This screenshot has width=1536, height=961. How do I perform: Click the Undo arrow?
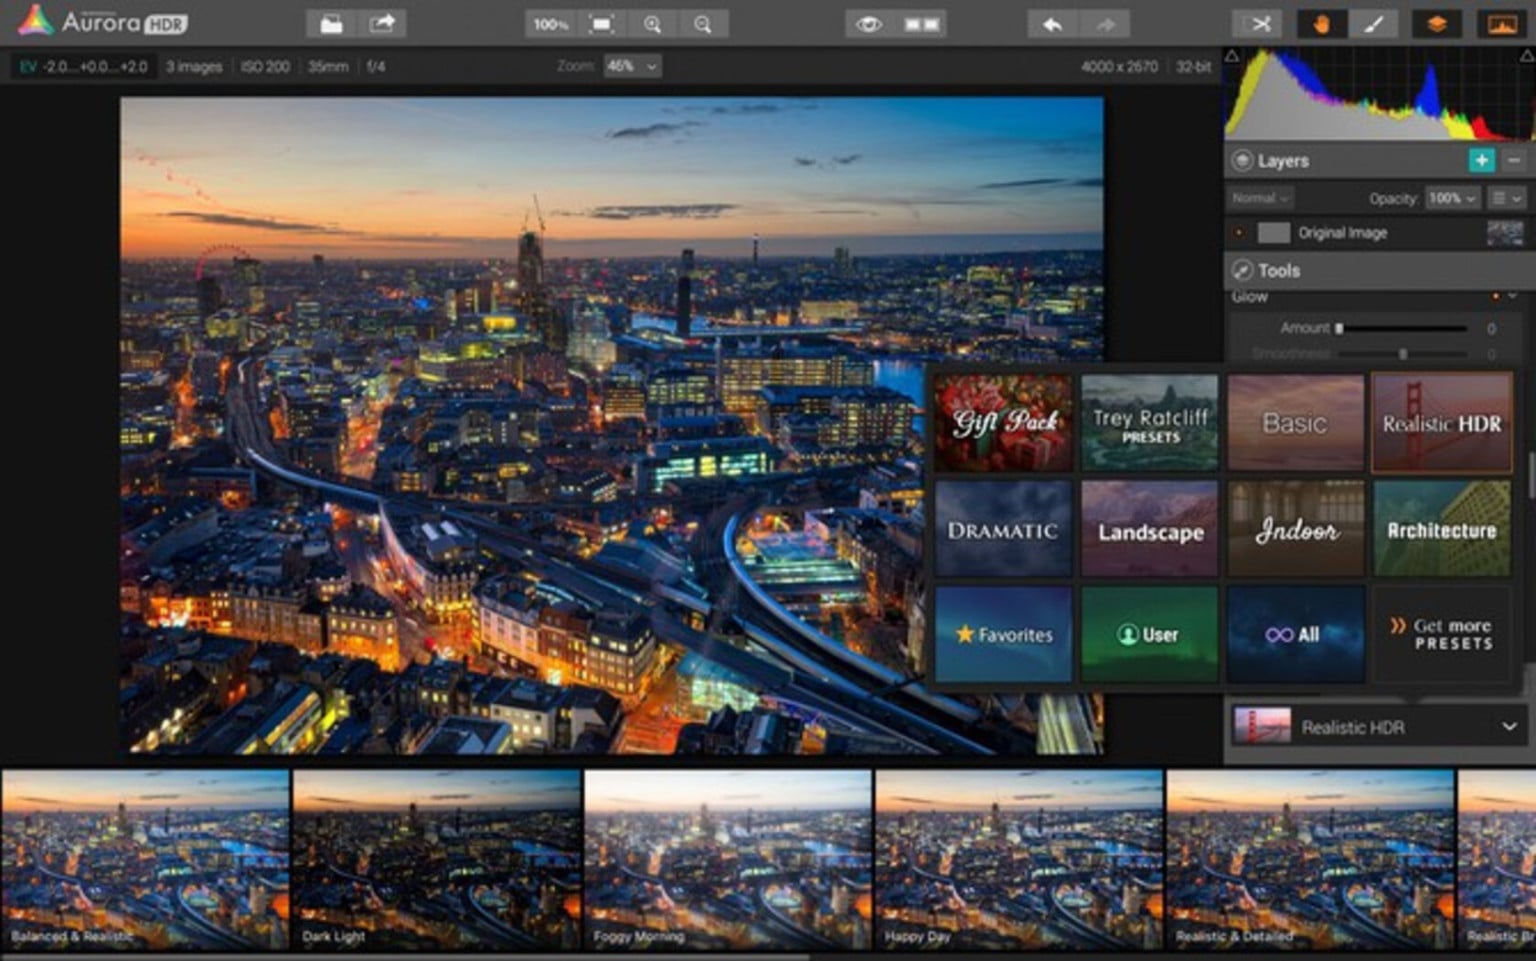(x=1052, y=23)
